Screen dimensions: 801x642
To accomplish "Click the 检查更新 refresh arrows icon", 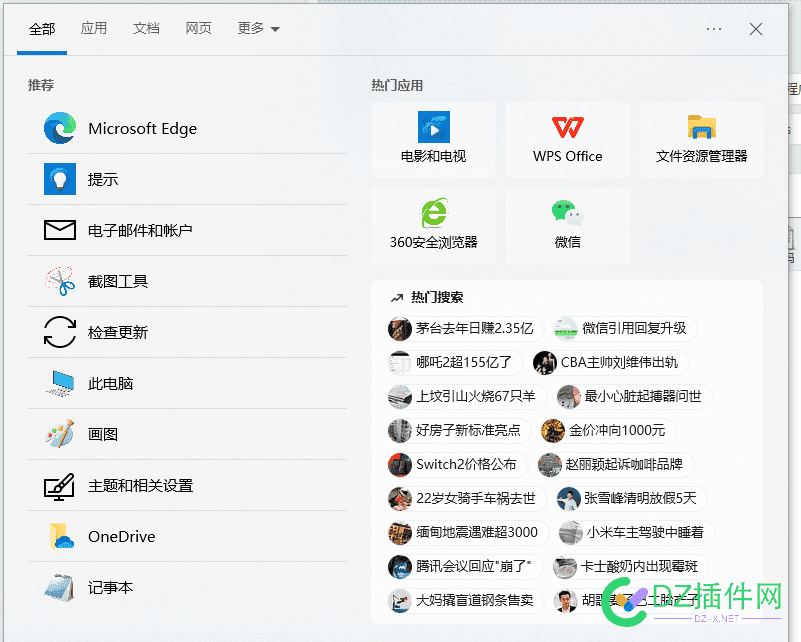I will (x=60, y=332).
